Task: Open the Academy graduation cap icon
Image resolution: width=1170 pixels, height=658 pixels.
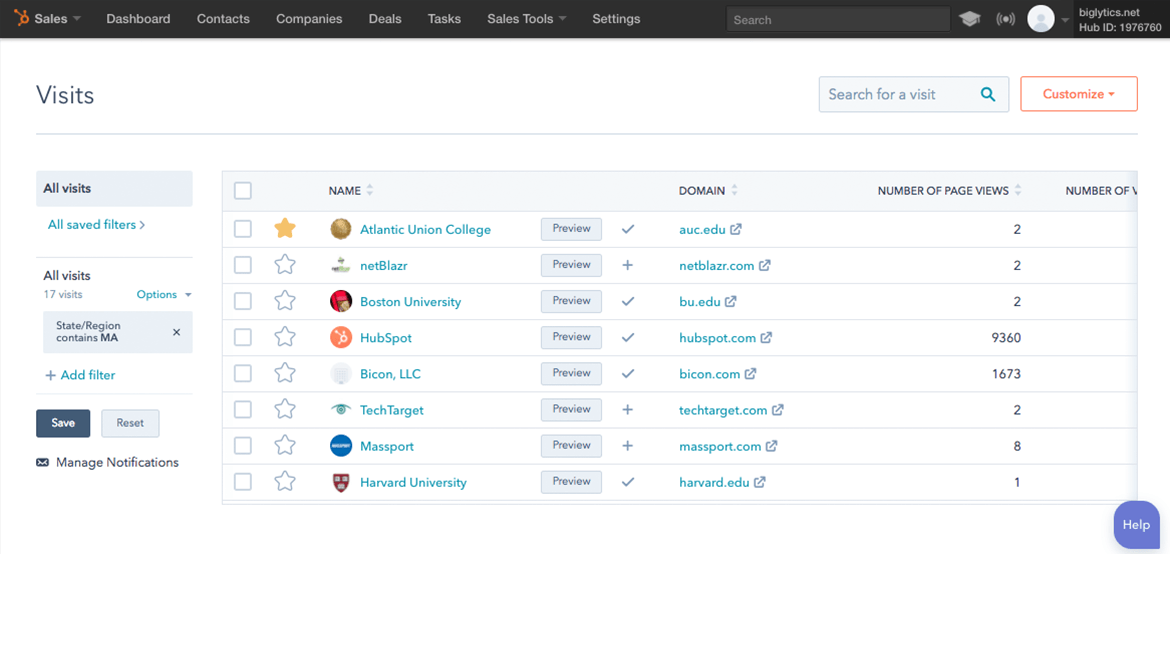Action: point(969,19)
